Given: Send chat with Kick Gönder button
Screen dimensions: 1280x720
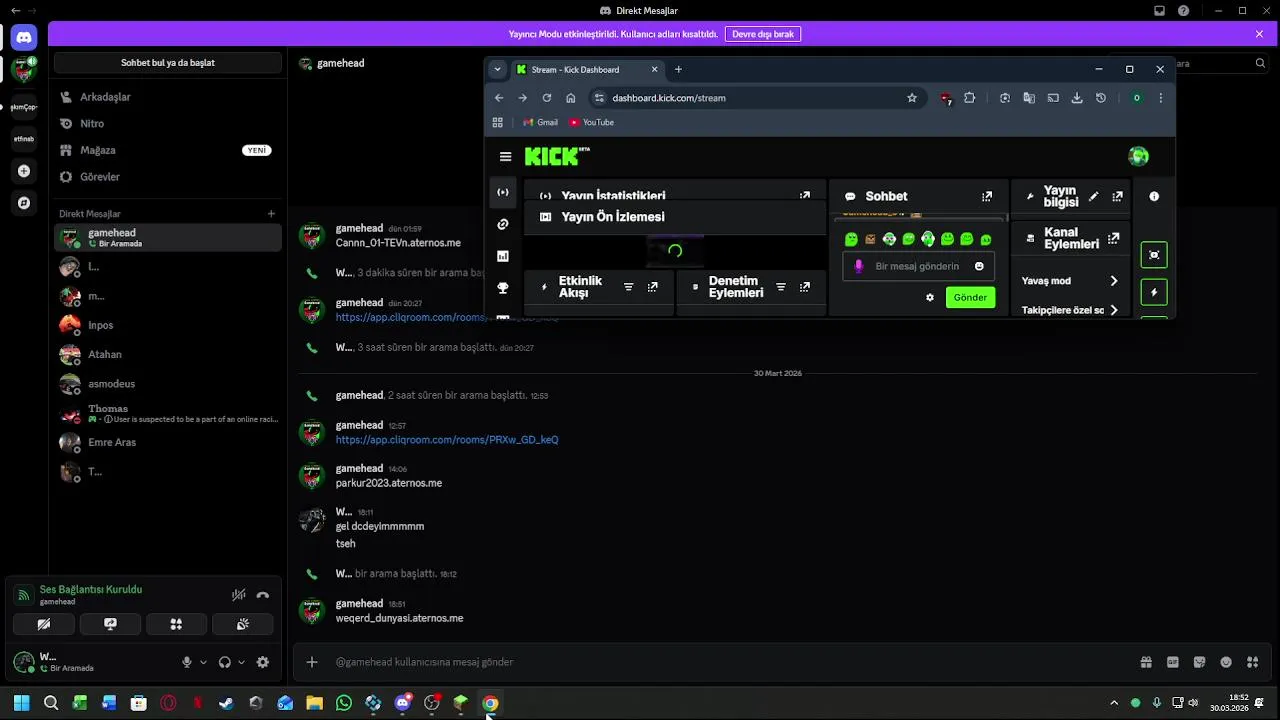Looking at the screenshot, I should tap(970, 297).
